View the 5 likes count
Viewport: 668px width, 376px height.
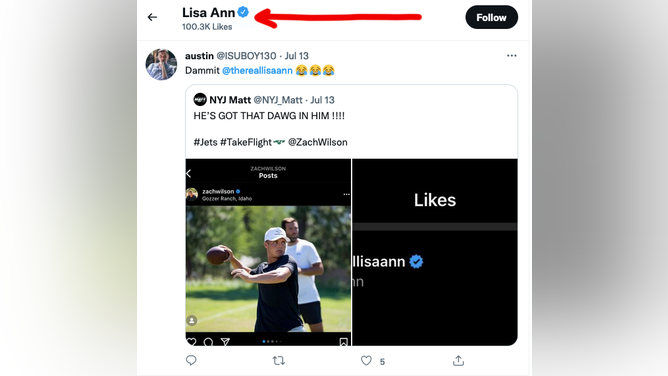(x=382, y=362)
